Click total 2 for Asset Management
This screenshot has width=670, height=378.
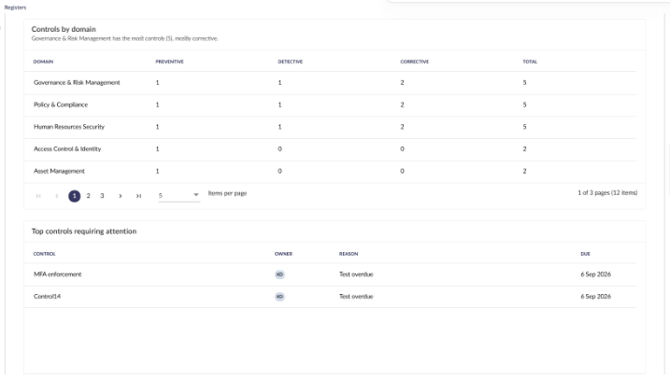524,171
